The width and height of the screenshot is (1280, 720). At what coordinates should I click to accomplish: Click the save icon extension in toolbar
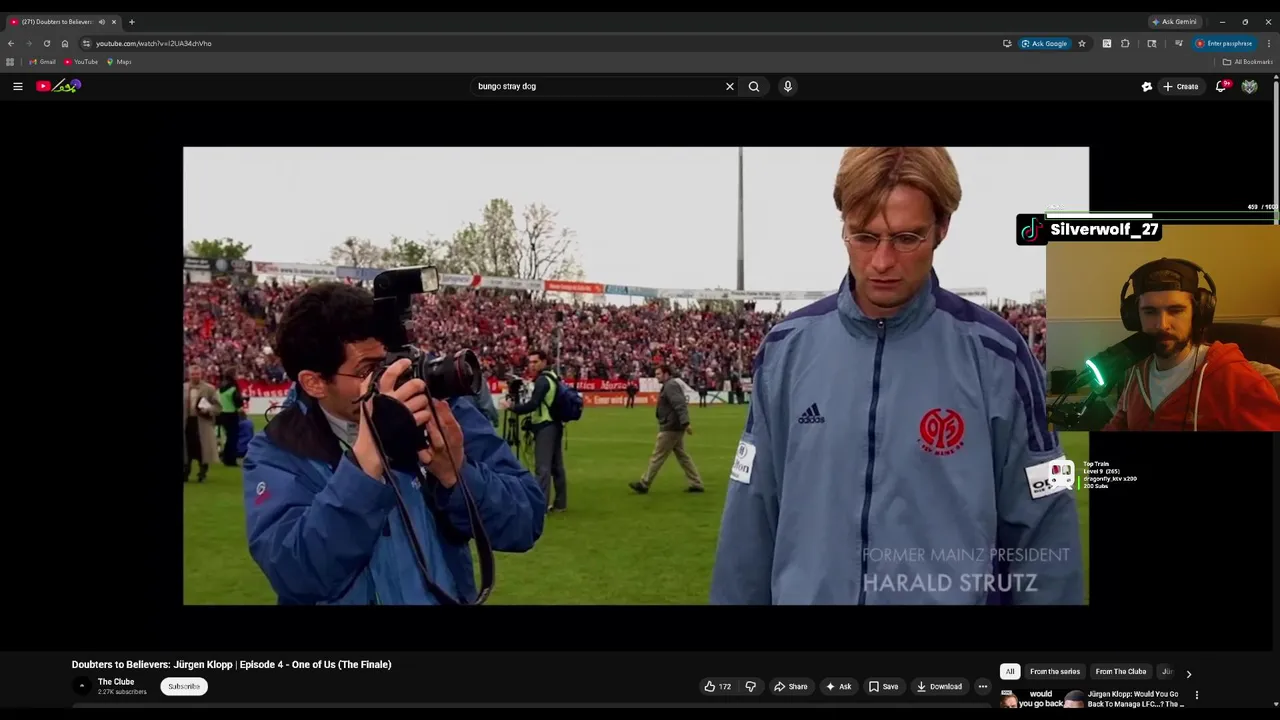click(x=1107, y=43)
